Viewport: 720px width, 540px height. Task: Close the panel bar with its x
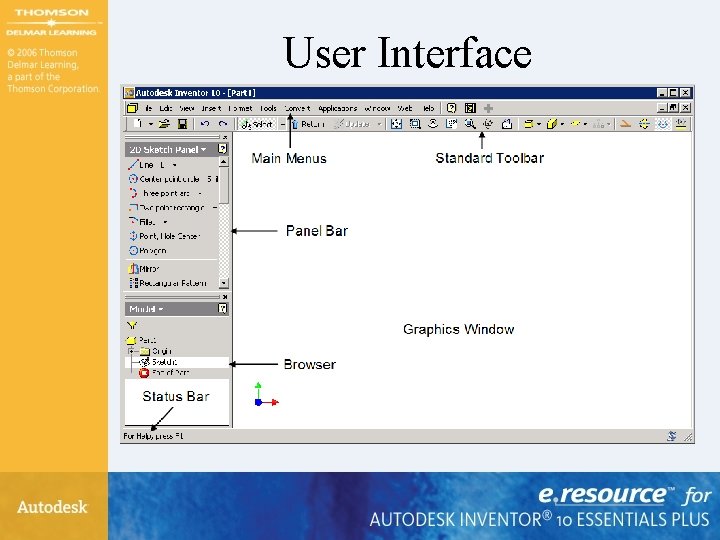click(x=225, y=137)
